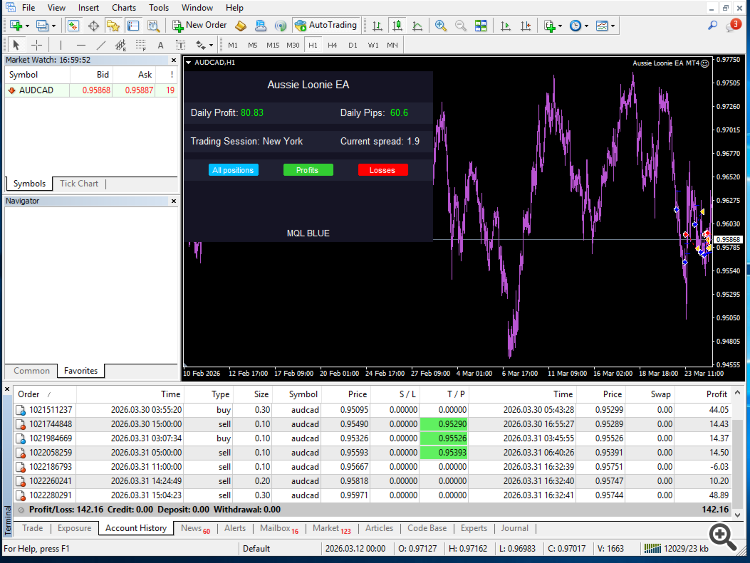Open the Charts menu
750x563 pixels.
tap(124, 8)
